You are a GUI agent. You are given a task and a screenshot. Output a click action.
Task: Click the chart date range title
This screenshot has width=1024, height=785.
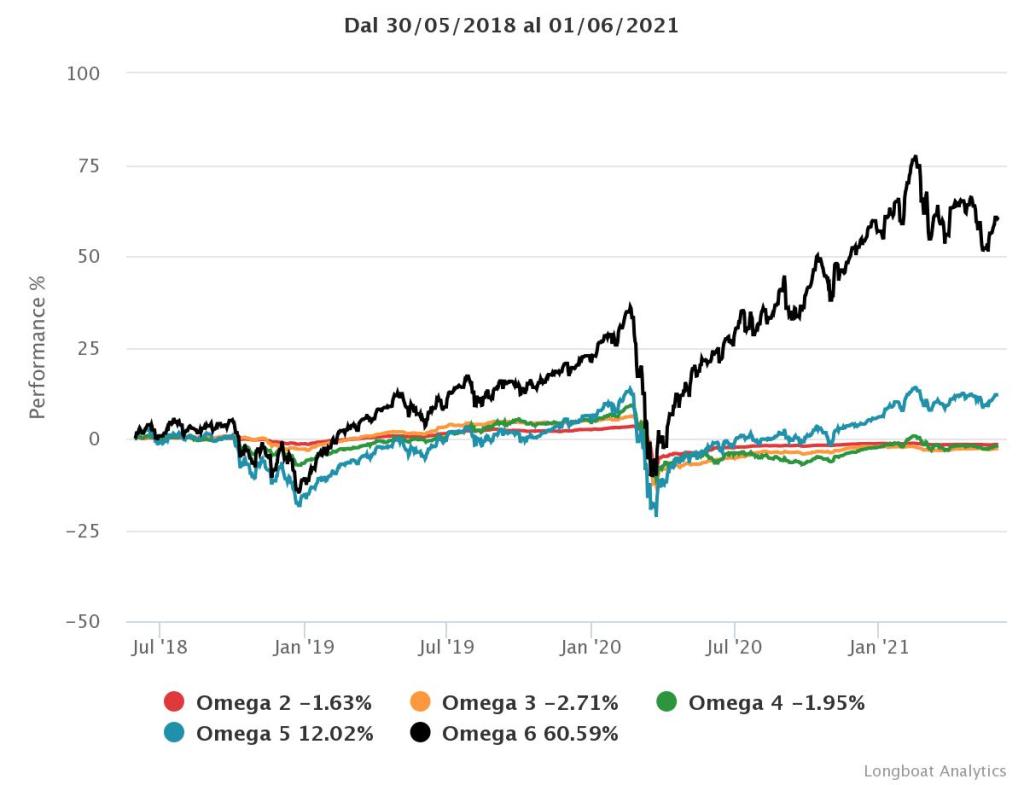point(511,26)
